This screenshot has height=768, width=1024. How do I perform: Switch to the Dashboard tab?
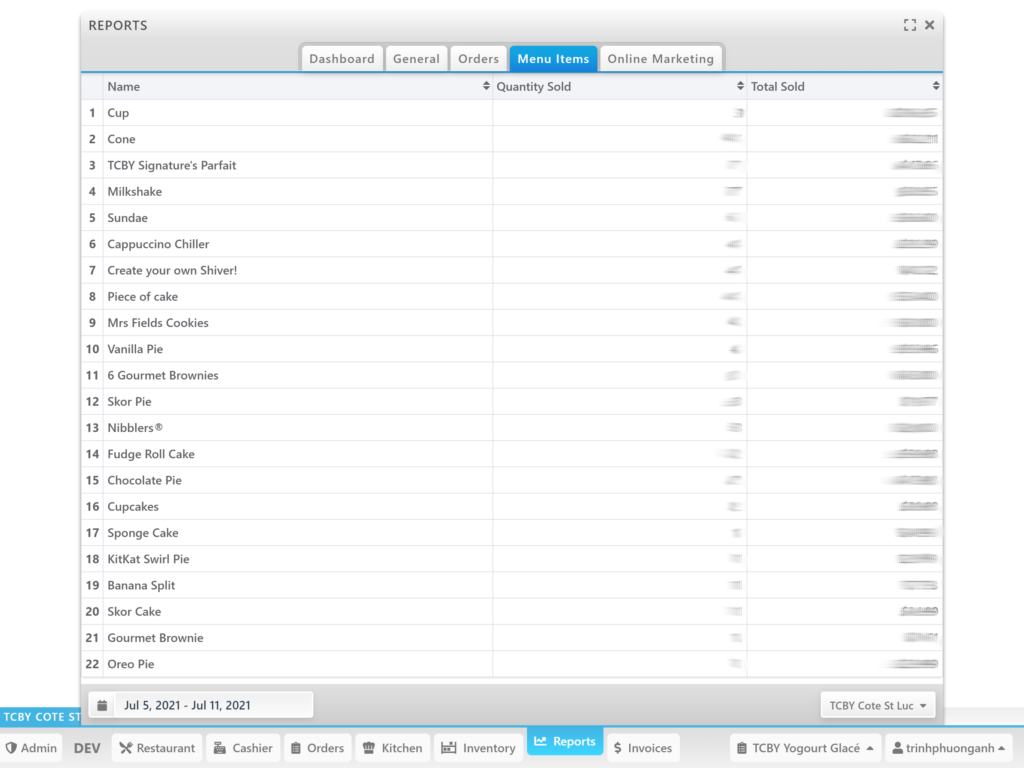[341, 59]
